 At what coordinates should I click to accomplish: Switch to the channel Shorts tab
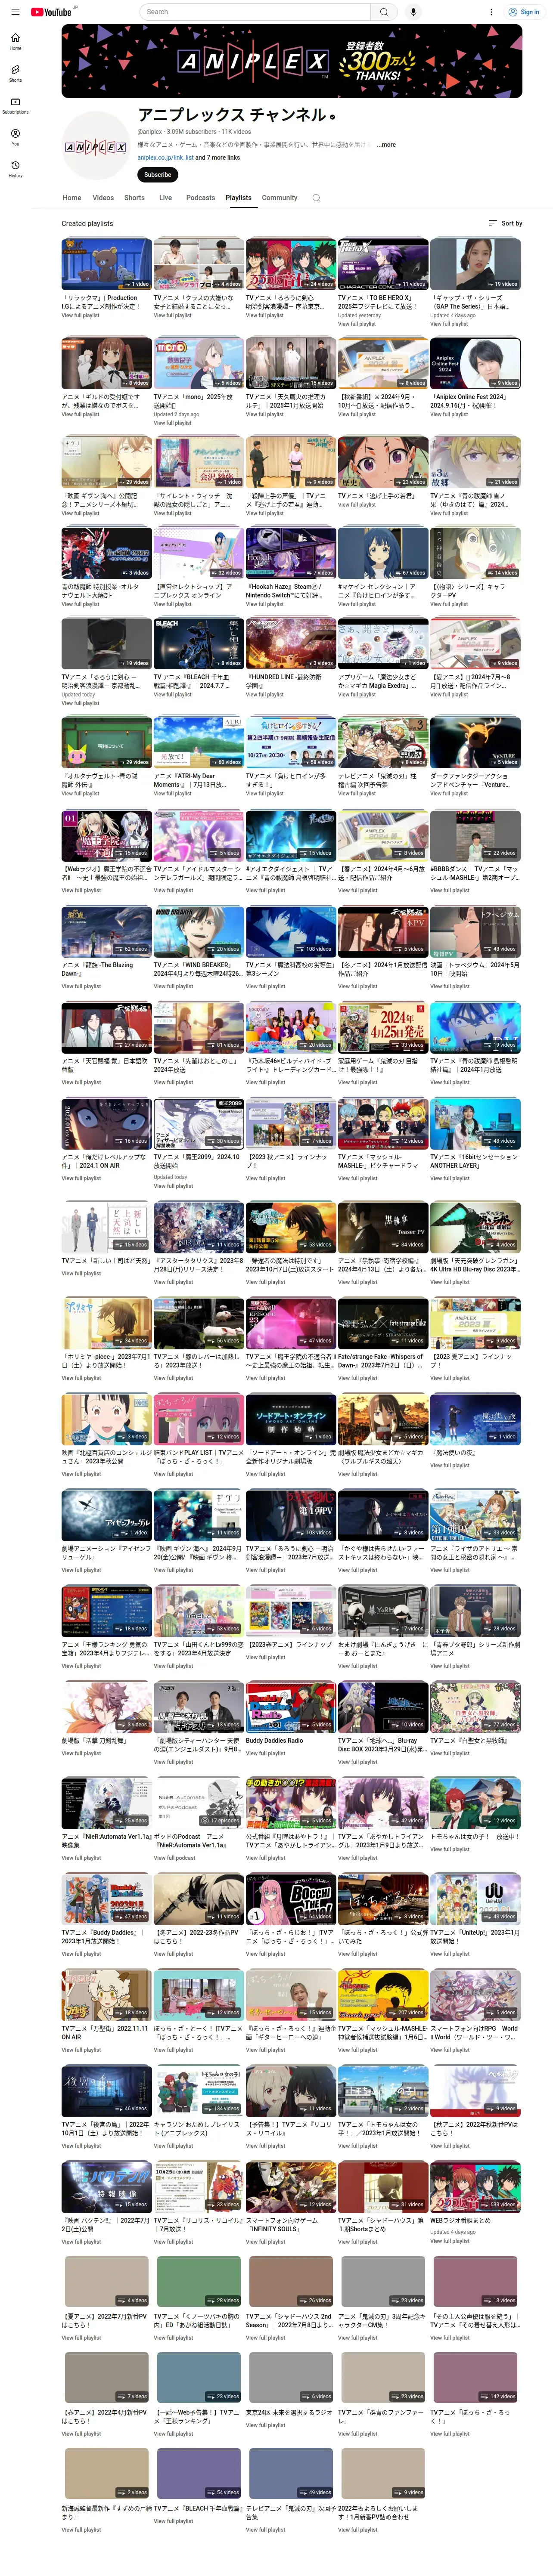[135, 198]
